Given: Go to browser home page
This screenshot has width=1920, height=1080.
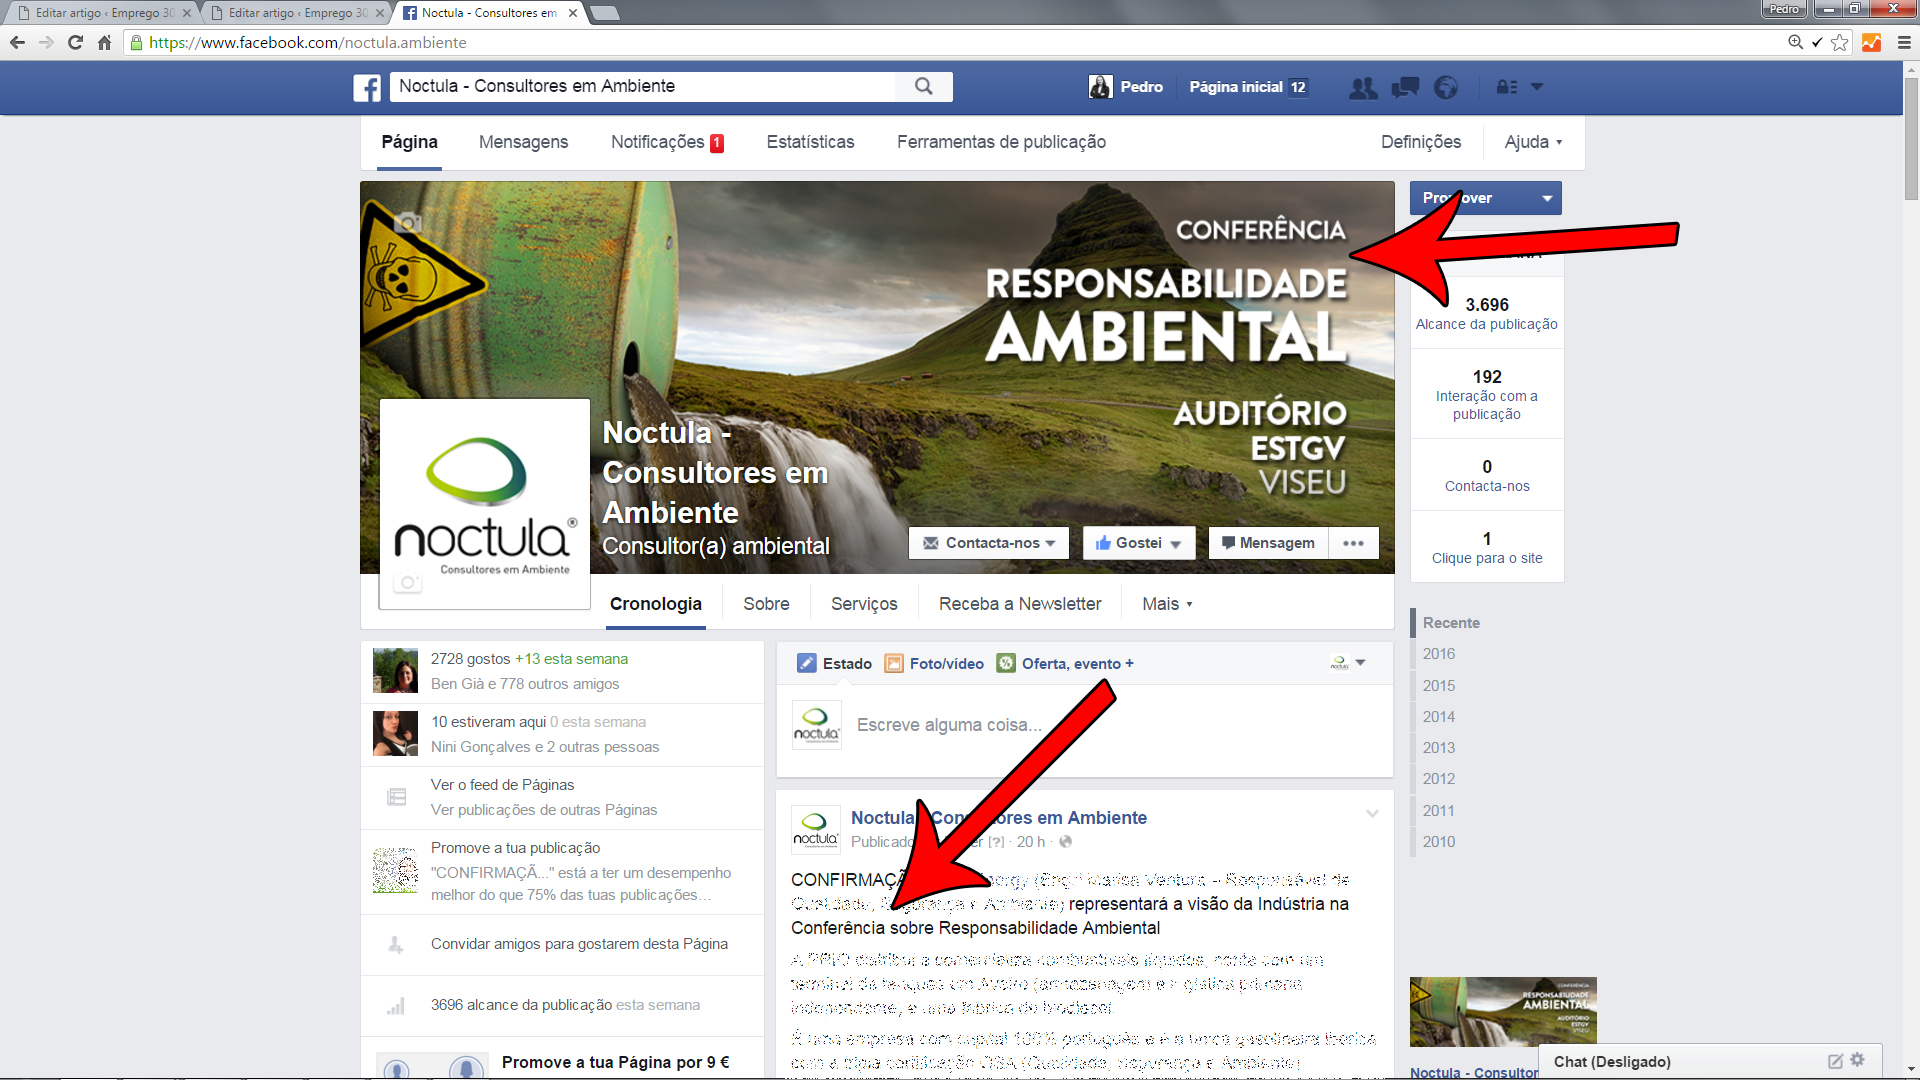Looking at the screenshot, I should [104, 42].
